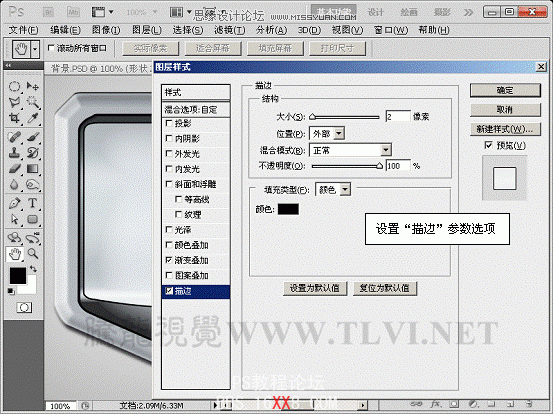
Task: Select the Crop tool
Action: point(14,118)
